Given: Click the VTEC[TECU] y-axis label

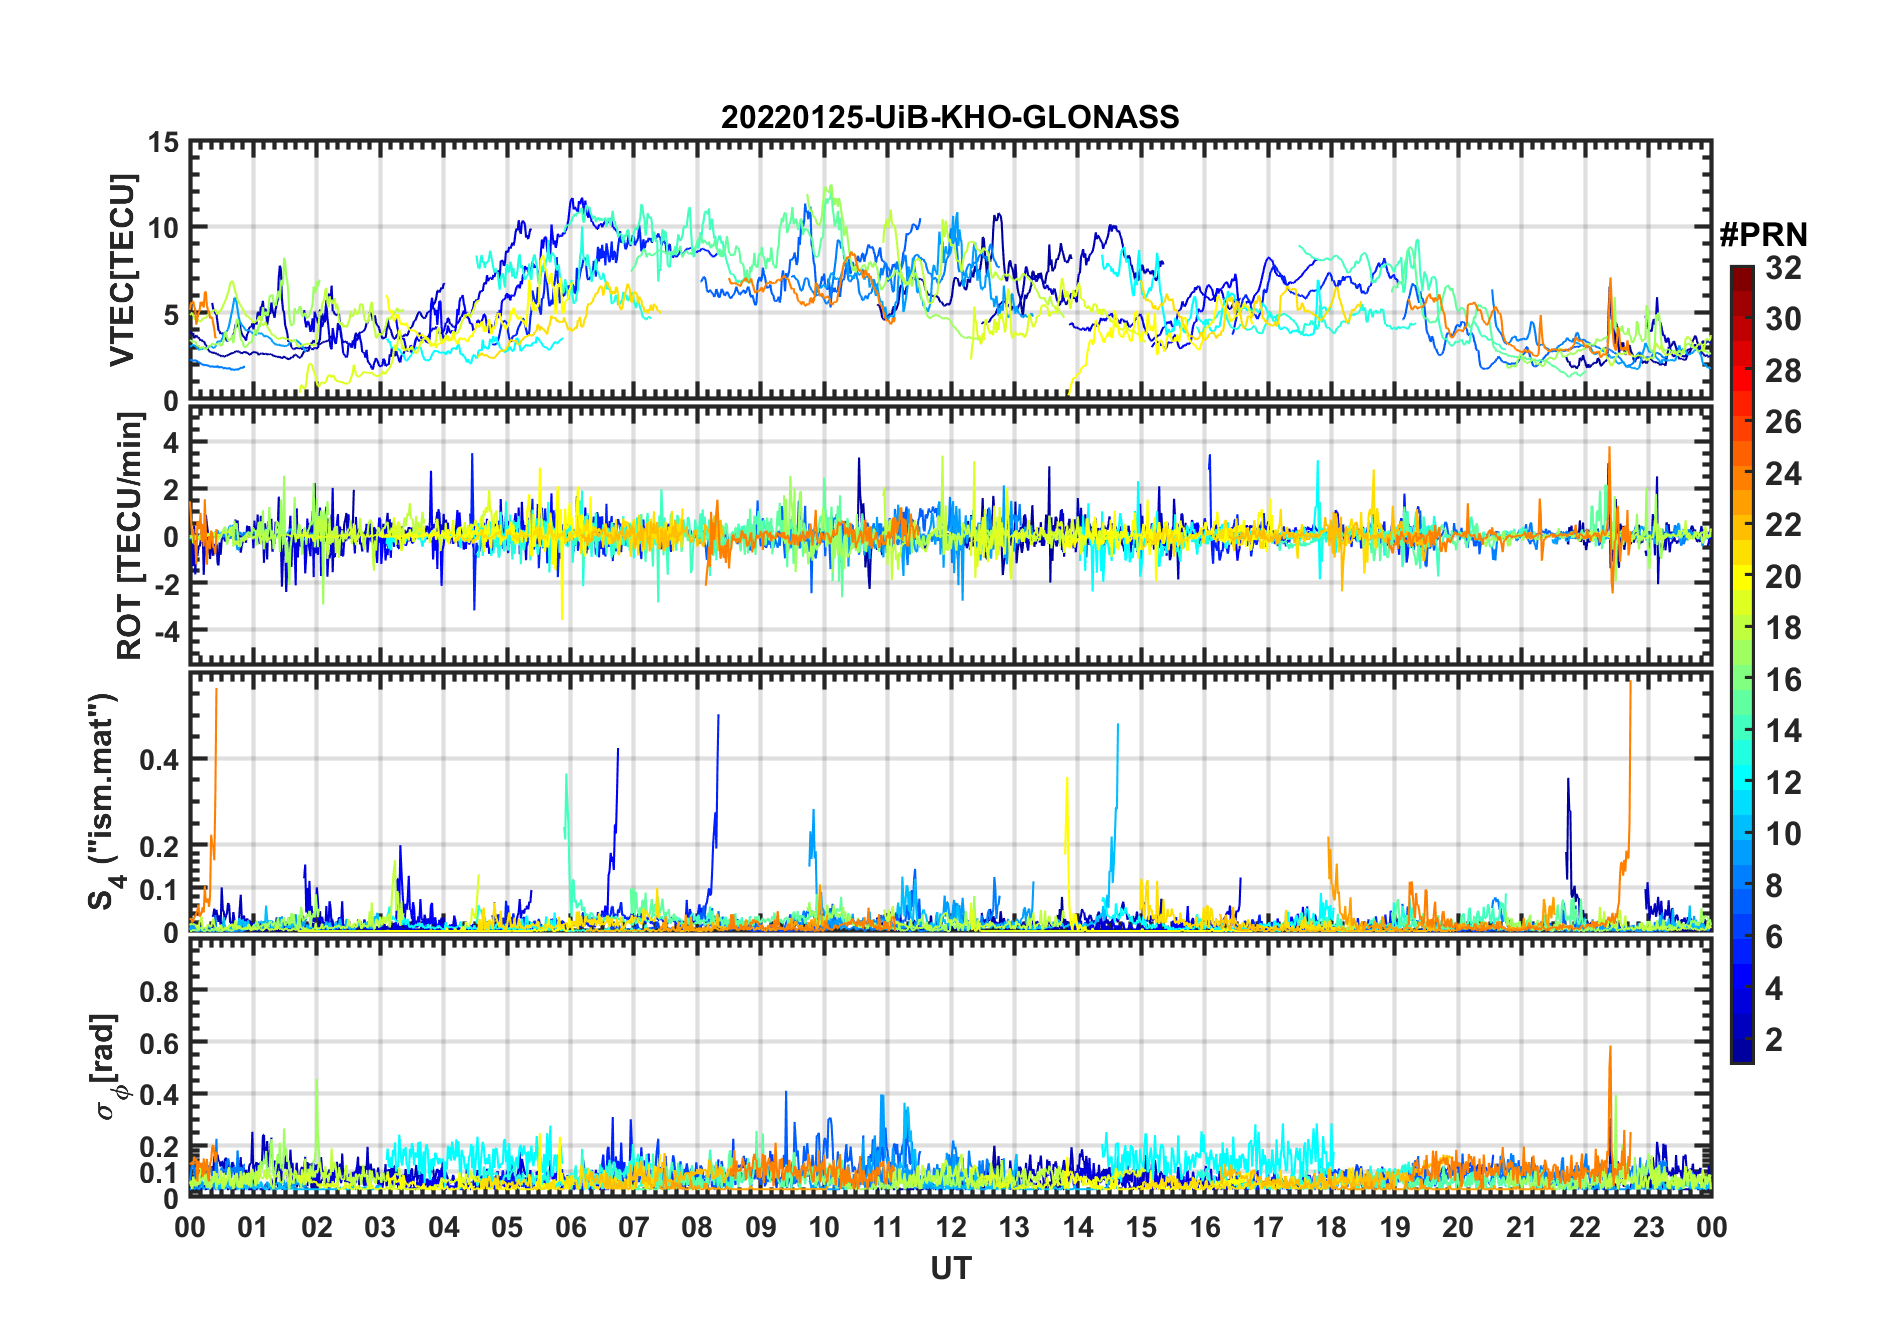Looking at the screenshot, I should [122, 271].
